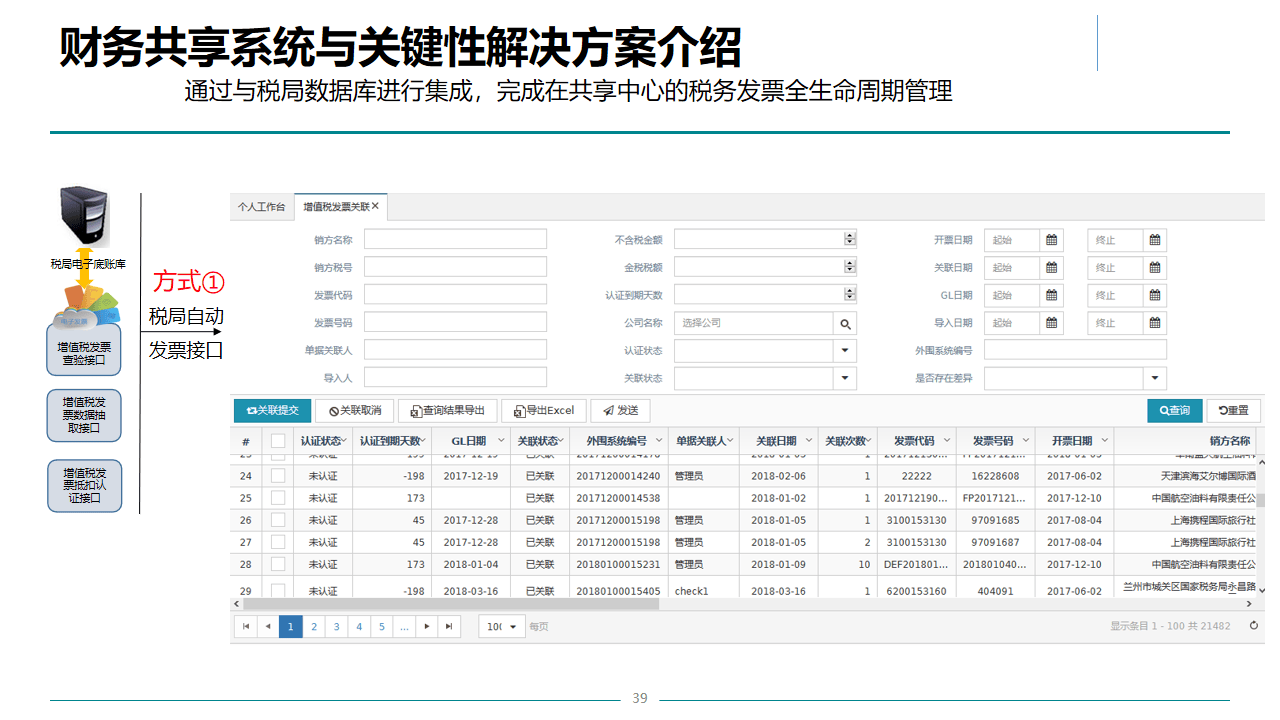Click the 增值税发票数据抽取接口 box
1280x720 pixels.
tap(84, 415)
